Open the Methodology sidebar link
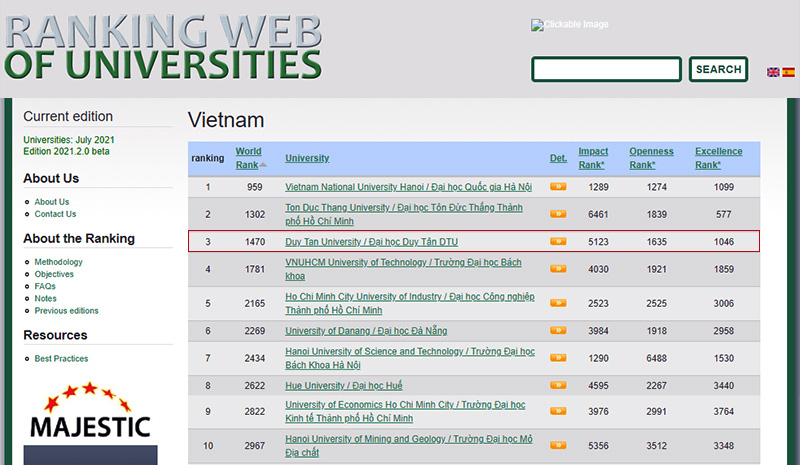The height and width of the screenshot is (465, 800). pyautogui.click(x=59, y=262)
